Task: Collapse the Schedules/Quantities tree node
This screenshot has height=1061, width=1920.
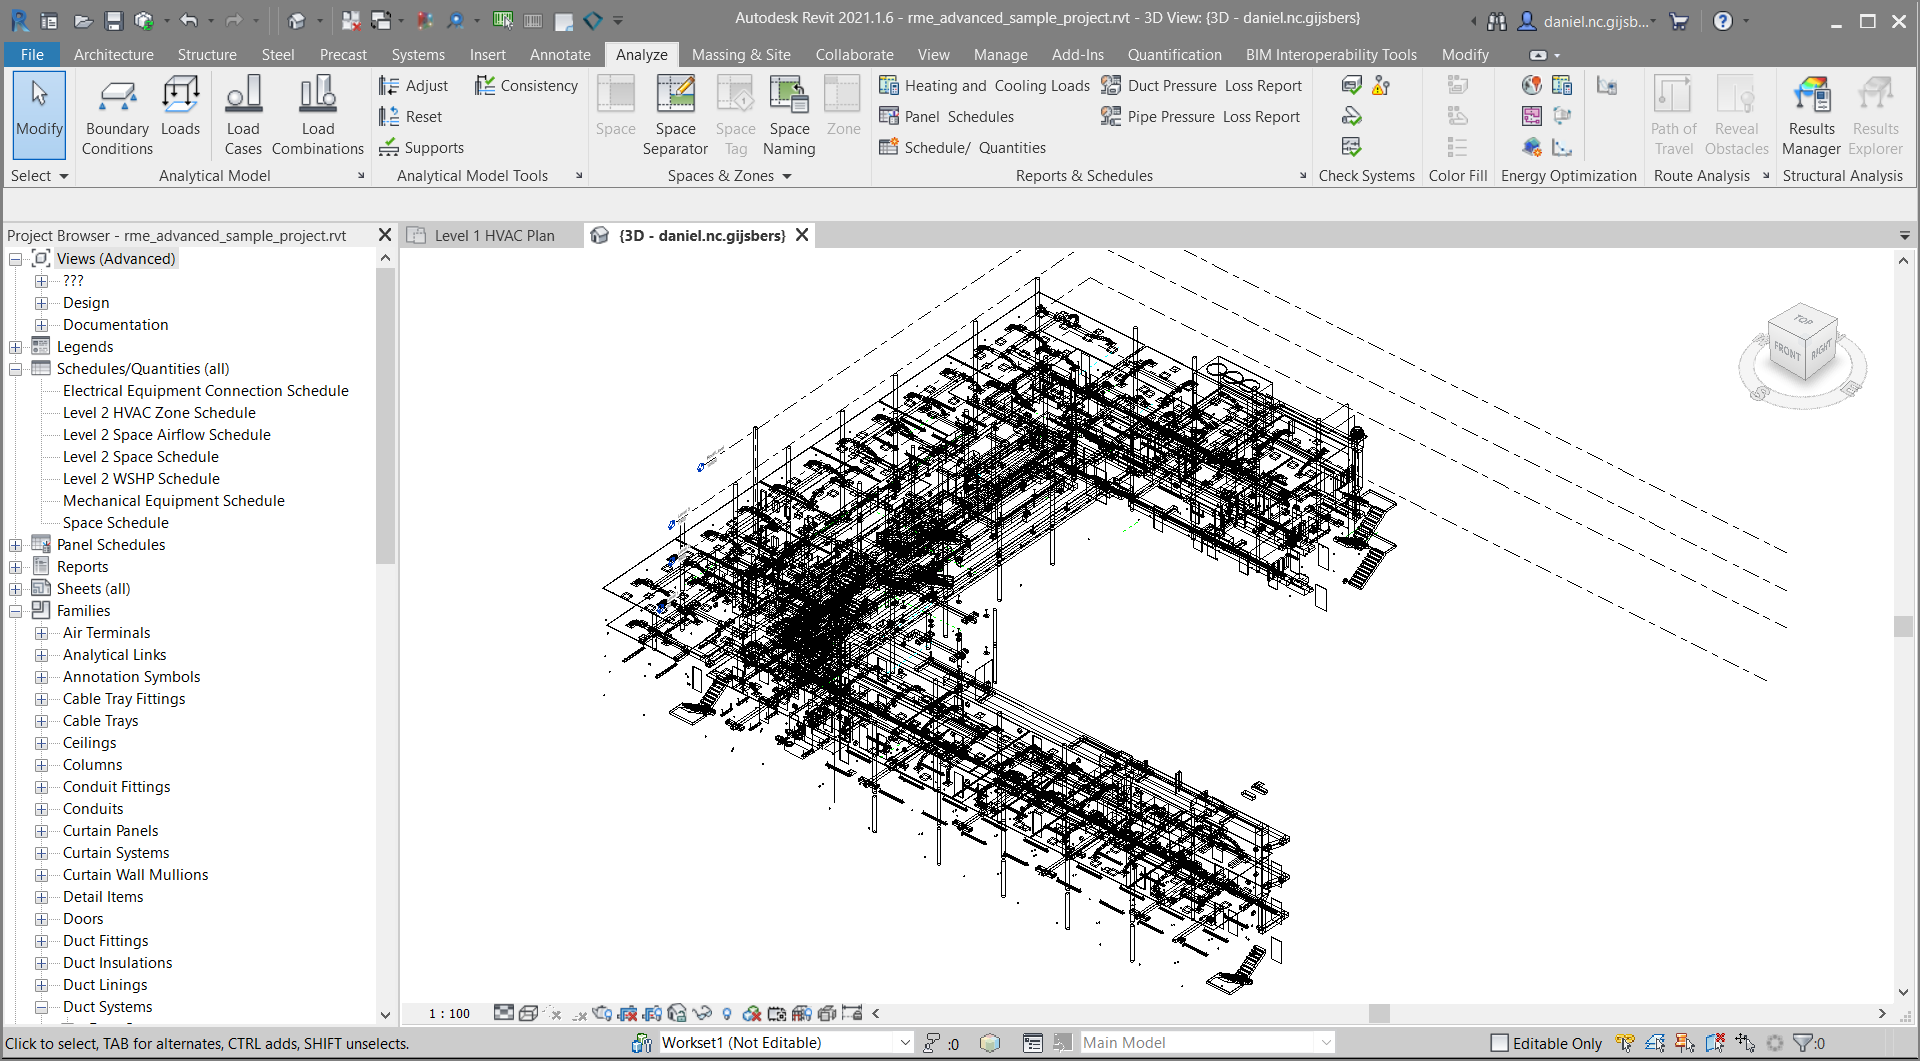Action: coord(16,369)
